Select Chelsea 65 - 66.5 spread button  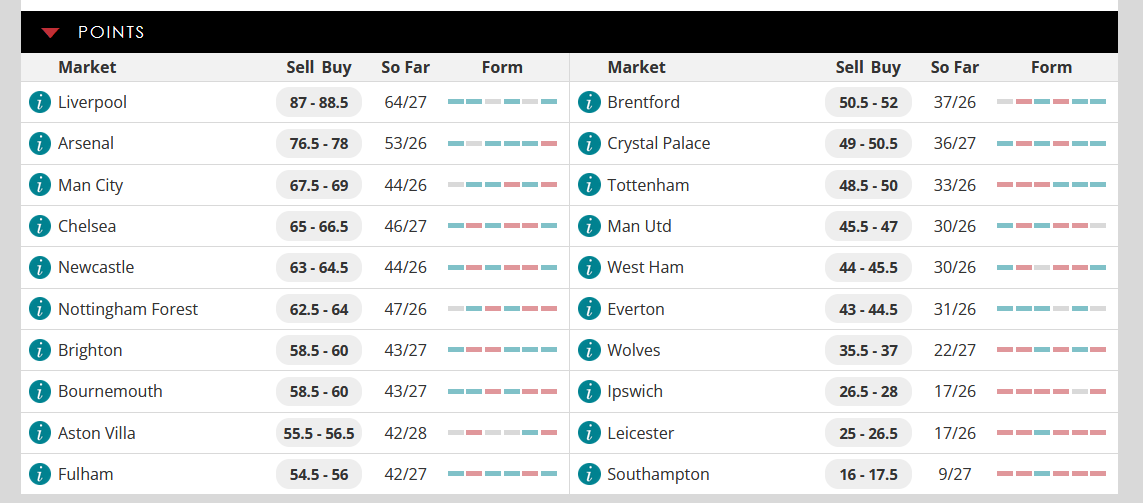(x=319, y=226)
